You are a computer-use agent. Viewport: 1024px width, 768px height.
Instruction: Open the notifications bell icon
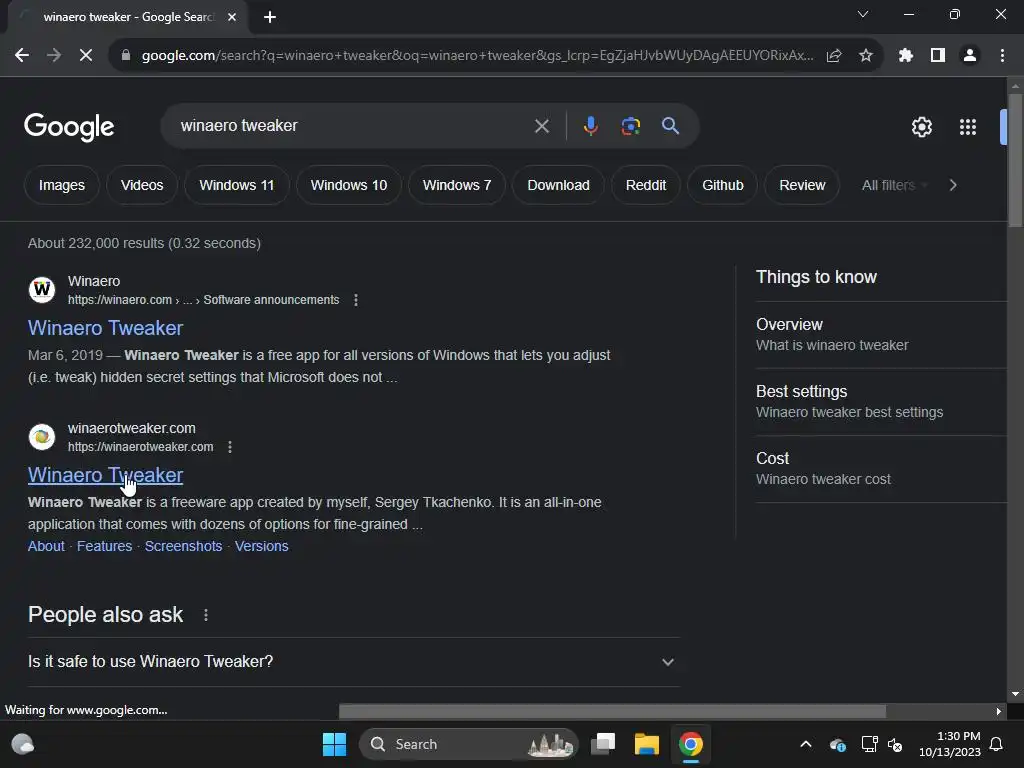point(997,744)
